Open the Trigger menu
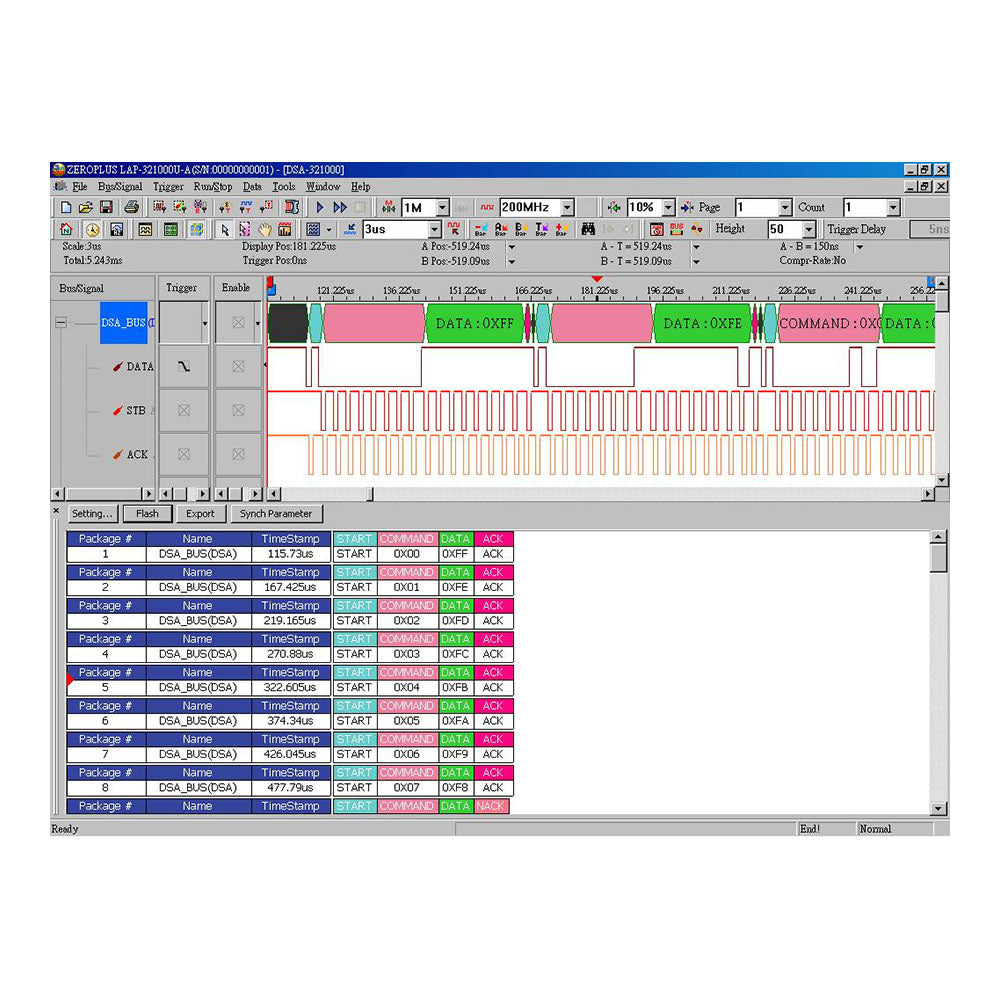Viewport: 1000px width, 1000px height. [x=167, y=186]
